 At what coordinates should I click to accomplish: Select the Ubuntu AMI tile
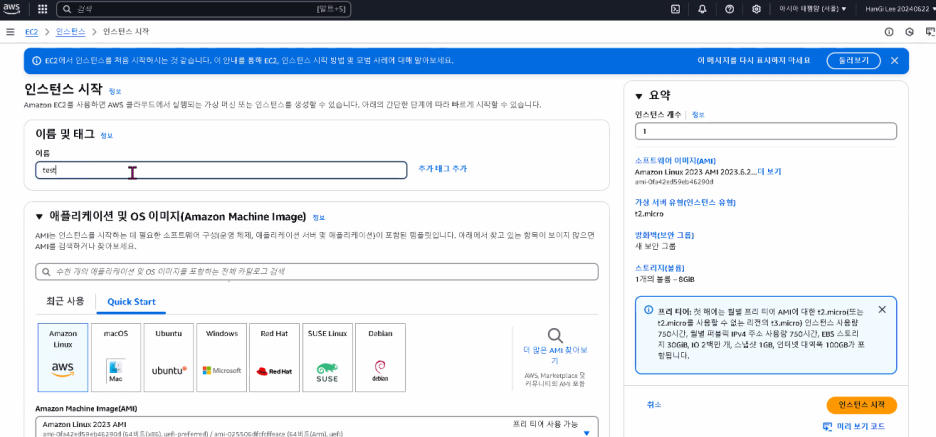point(168,358)
